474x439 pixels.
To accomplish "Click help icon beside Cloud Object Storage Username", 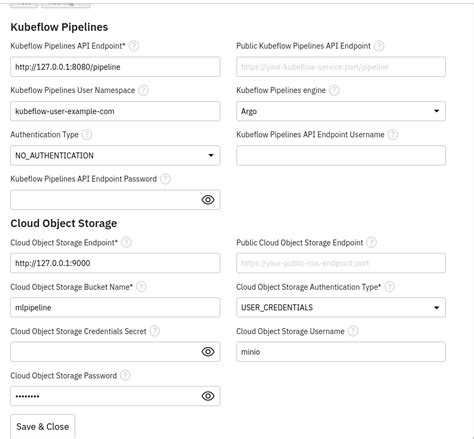I will 353,331.
